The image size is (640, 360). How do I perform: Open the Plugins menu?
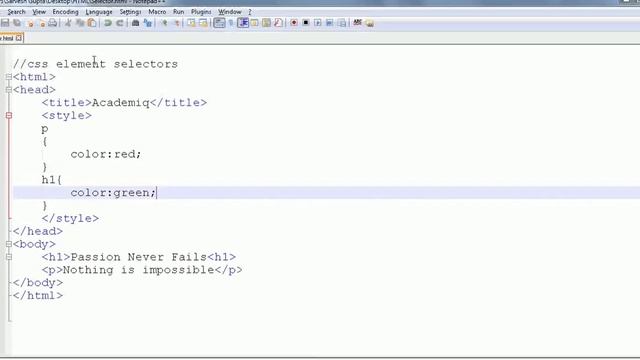[201, 12]
